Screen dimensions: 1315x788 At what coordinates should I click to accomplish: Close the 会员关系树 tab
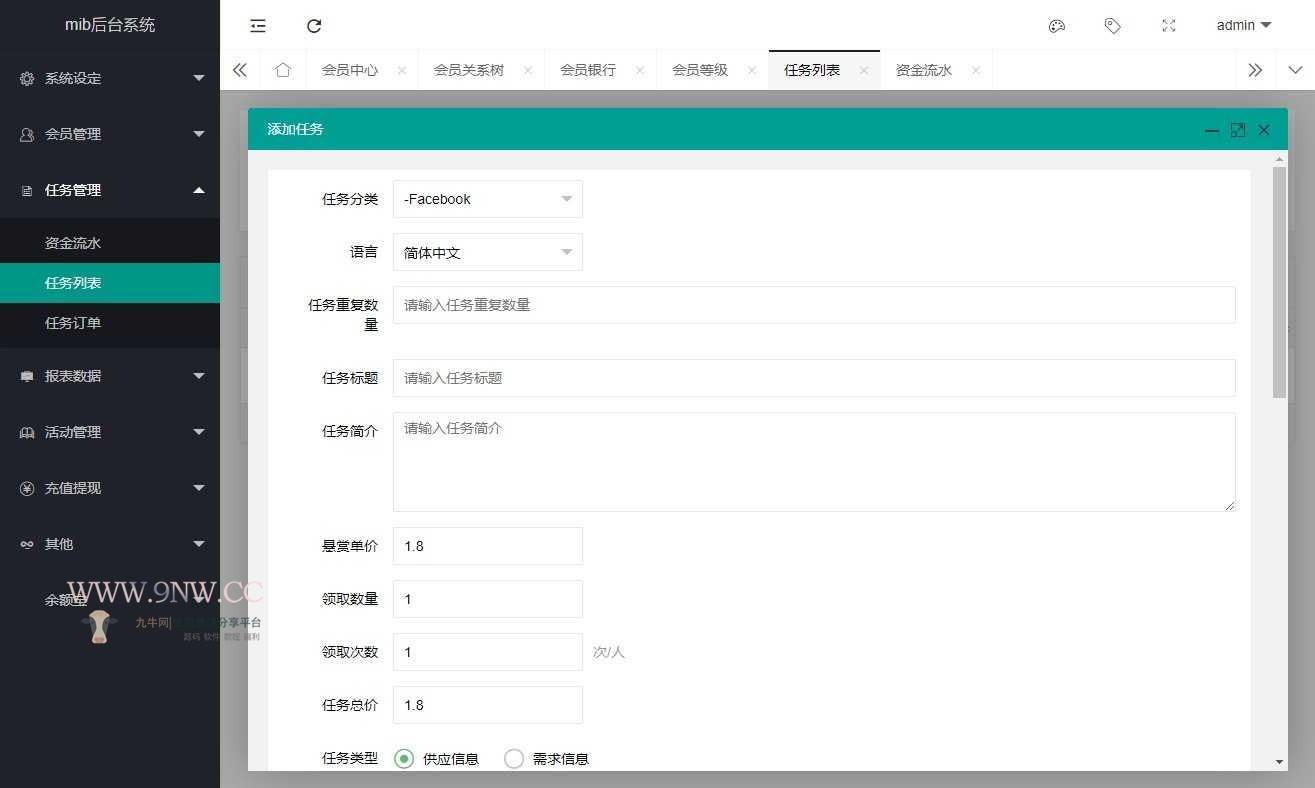point(528,70)
